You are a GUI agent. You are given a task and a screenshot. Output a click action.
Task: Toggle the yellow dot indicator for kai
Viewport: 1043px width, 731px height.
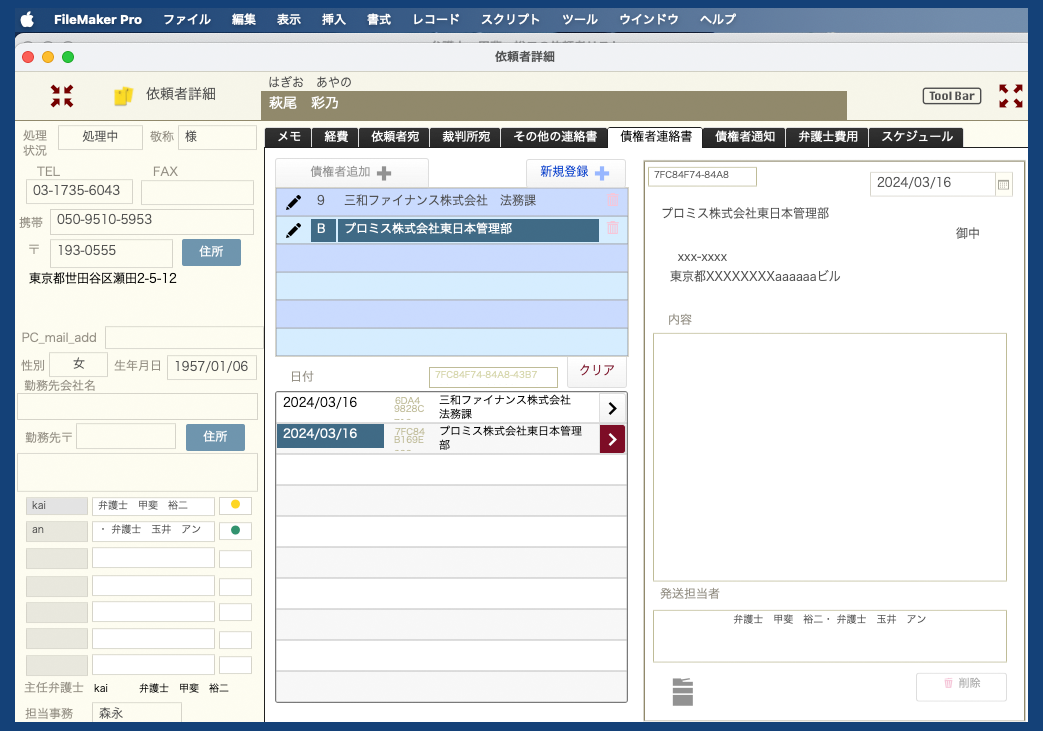point(236,506)
